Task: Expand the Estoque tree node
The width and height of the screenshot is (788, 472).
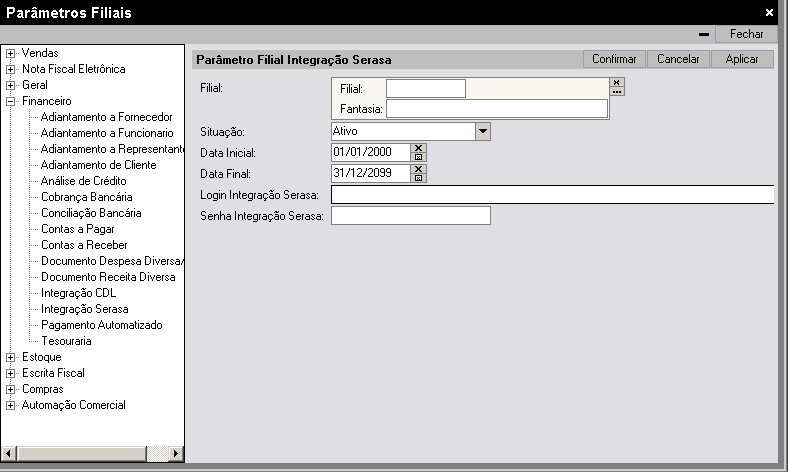Action: point(10,357)
